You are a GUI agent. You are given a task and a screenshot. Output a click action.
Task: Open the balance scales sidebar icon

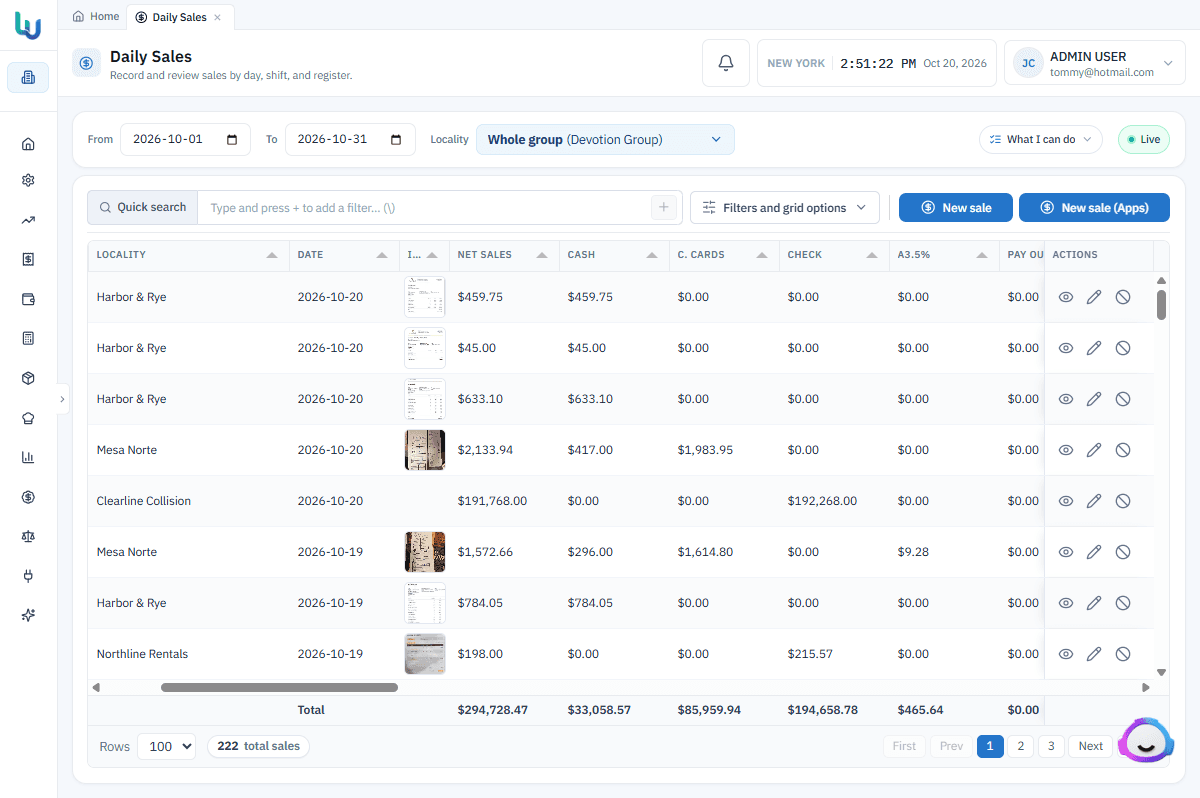point(28,536)
